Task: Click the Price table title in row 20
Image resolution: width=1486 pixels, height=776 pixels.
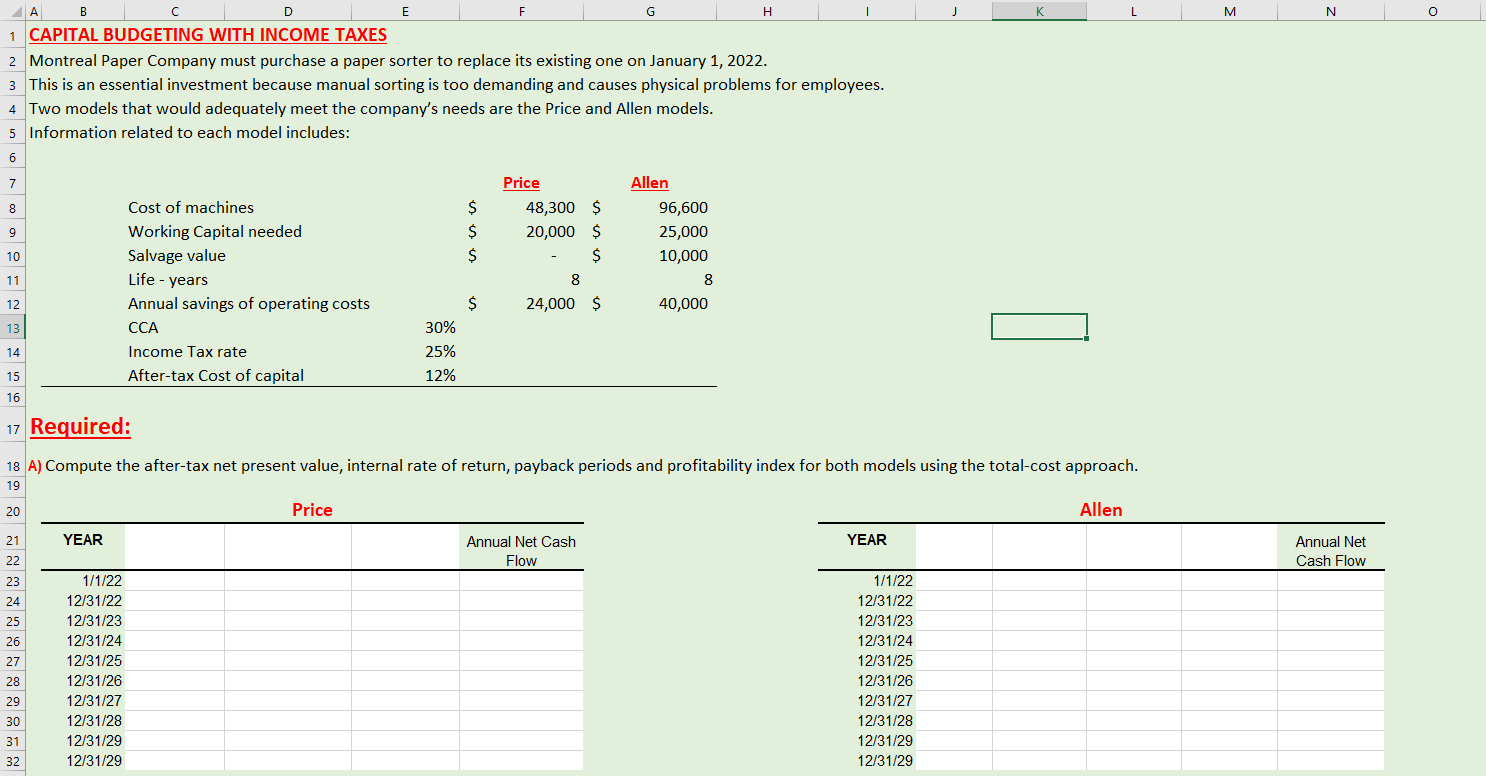Action: tap(312, 510)
